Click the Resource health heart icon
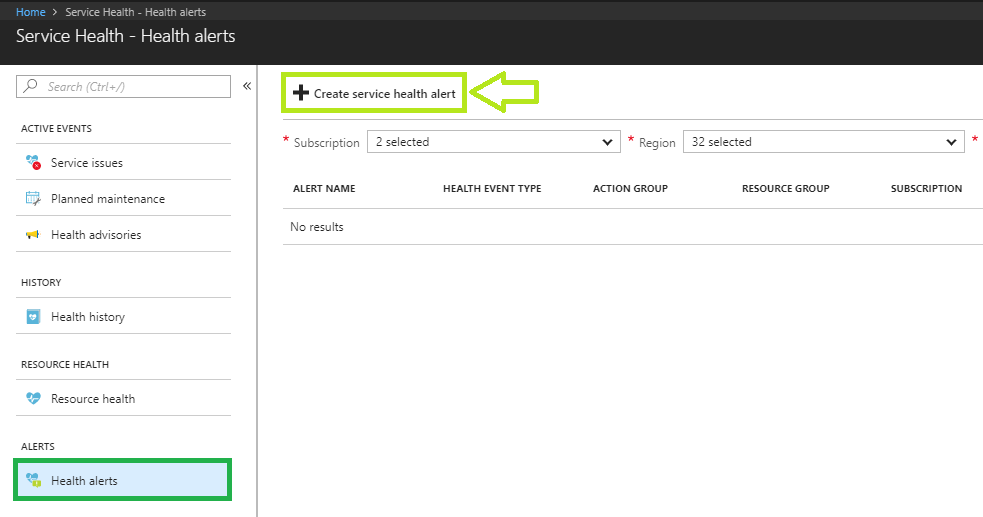The height and width of the screenshot is (517, 983). pos(33,398)
